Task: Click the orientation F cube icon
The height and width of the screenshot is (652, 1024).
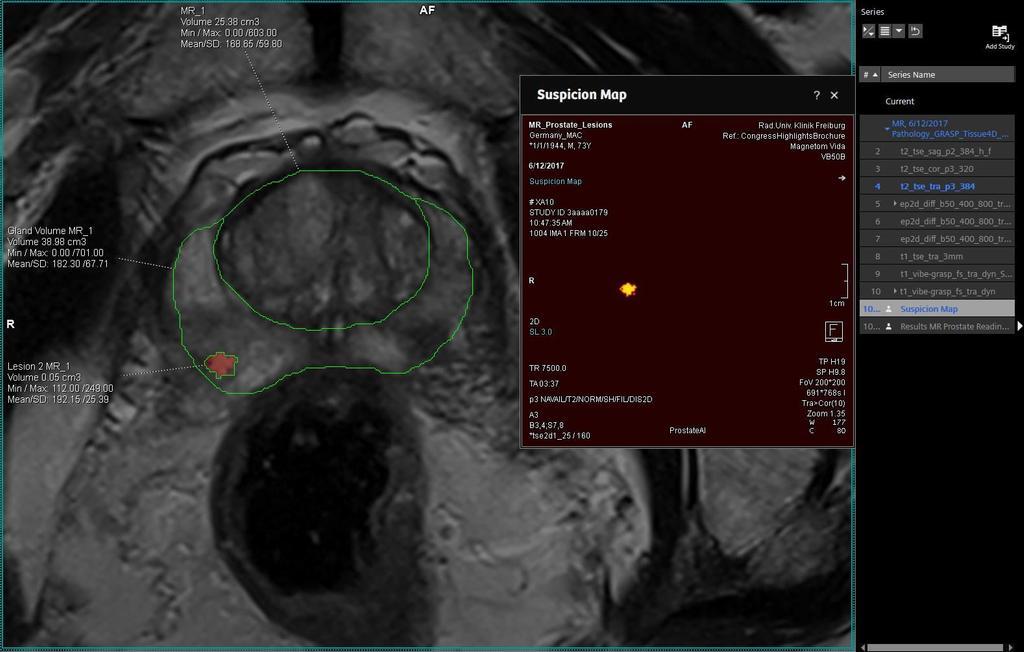Action: point(833,331)
